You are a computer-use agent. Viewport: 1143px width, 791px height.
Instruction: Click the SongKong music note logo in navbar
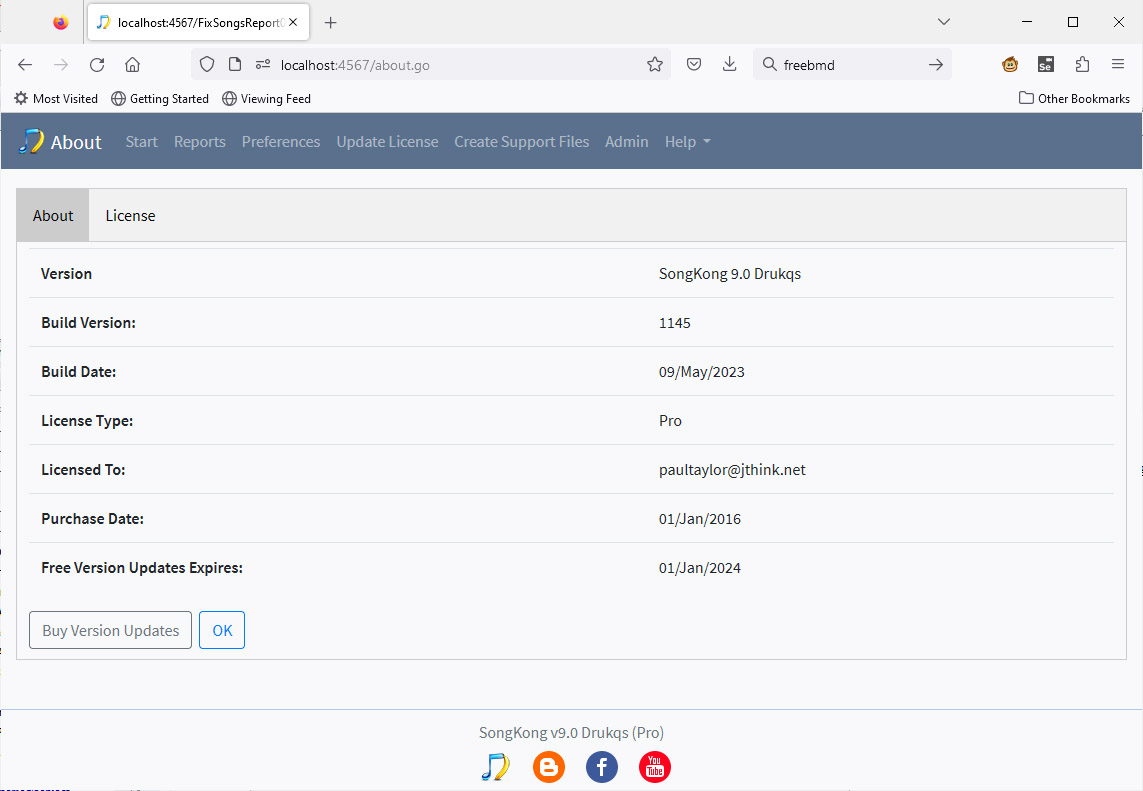click(x=31, y=141)
